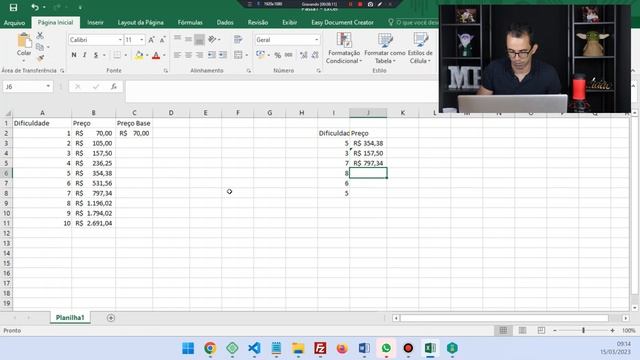Open the Arquivo tab
The height and width of the screenshot is (360, 640).
pyautogui.click(x=15, y=22)
